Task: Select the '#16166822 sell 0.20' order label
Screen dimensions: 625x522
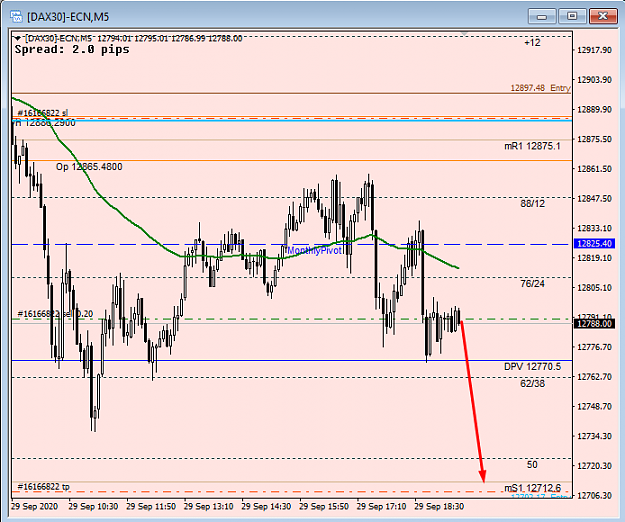Action: click(55, 314)
